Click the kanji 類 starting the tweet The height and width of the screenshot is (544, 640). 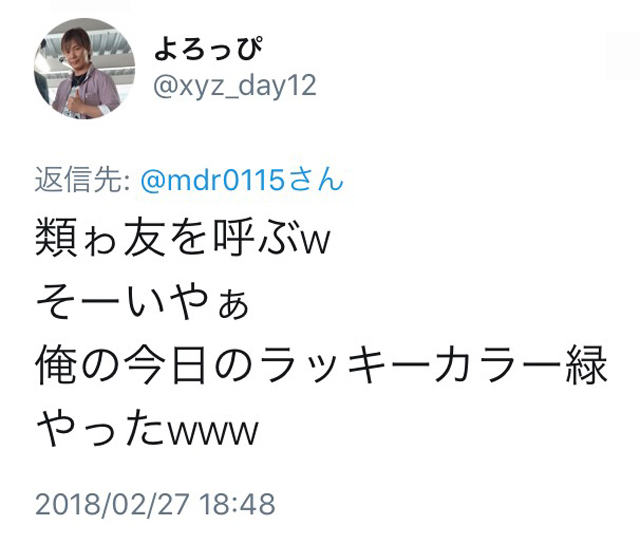point(56,238)
